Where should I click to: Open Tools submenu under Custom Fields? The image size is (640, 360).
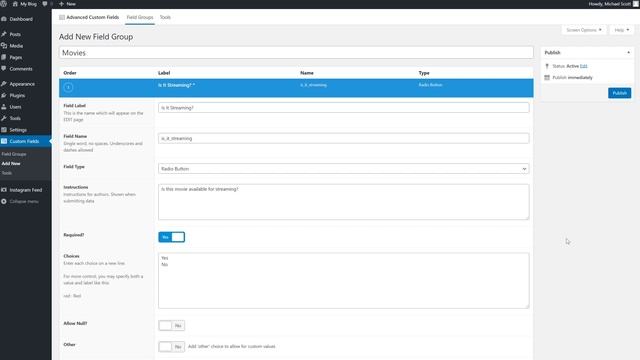click(x=7, y=173)
